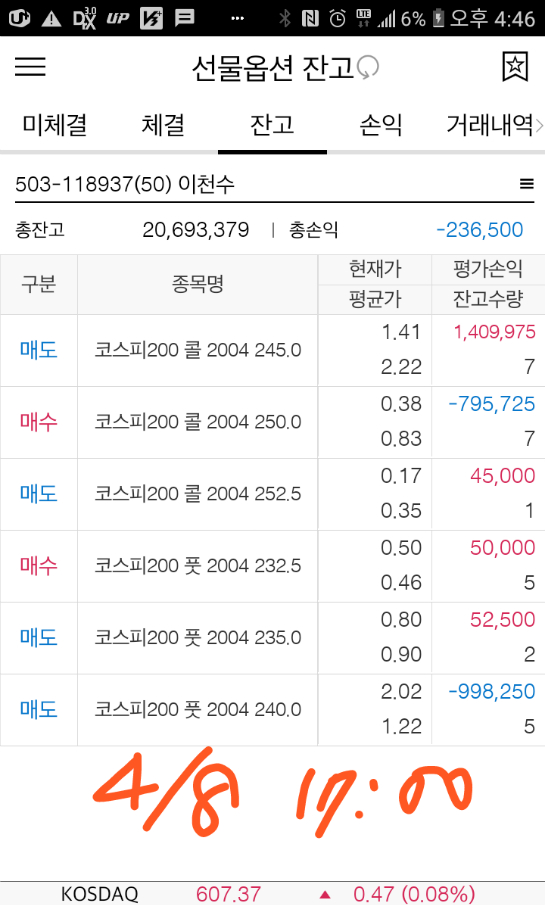Expand tabs with the right chevron arrow
The image size is (545, 905).
[539, 125]
